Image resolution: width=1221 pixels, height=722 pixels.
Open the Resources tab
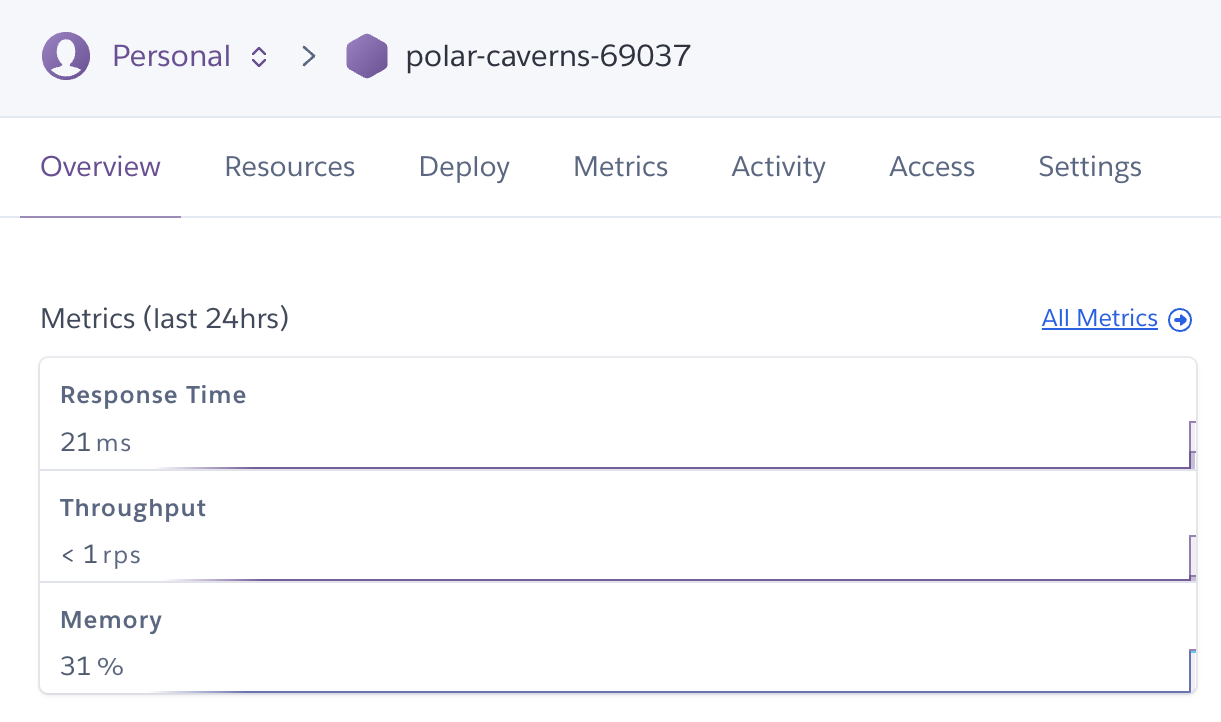click(289, 167)
